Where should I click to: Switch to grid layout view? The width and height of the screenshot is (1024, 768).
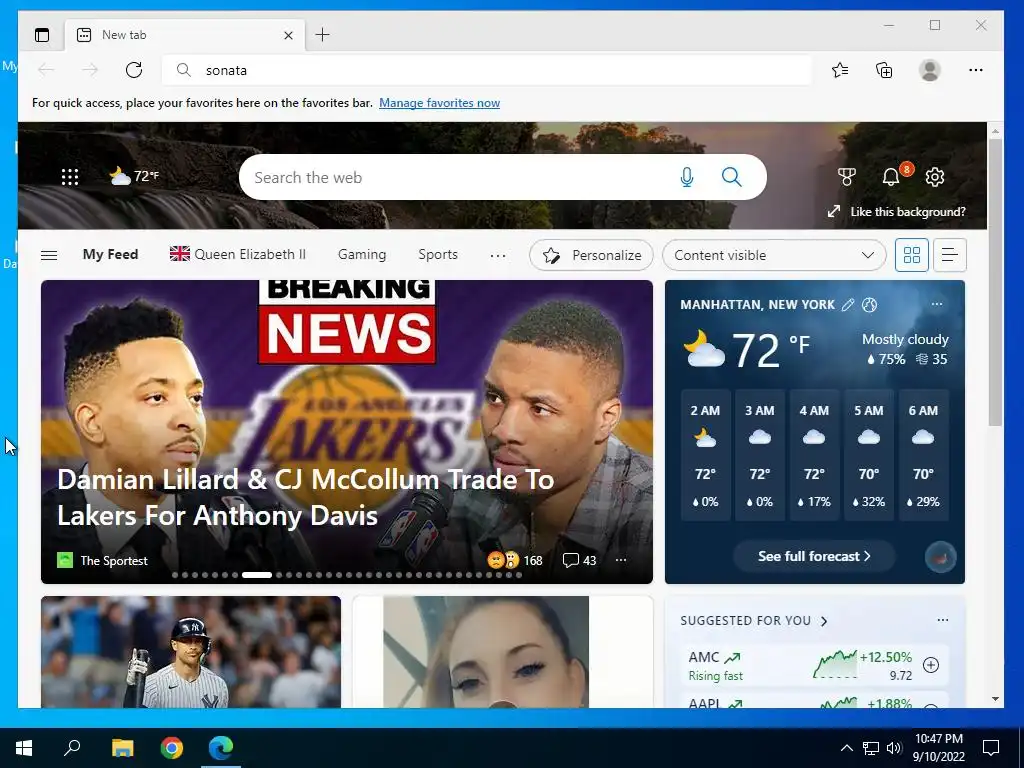tap(912, 255)
